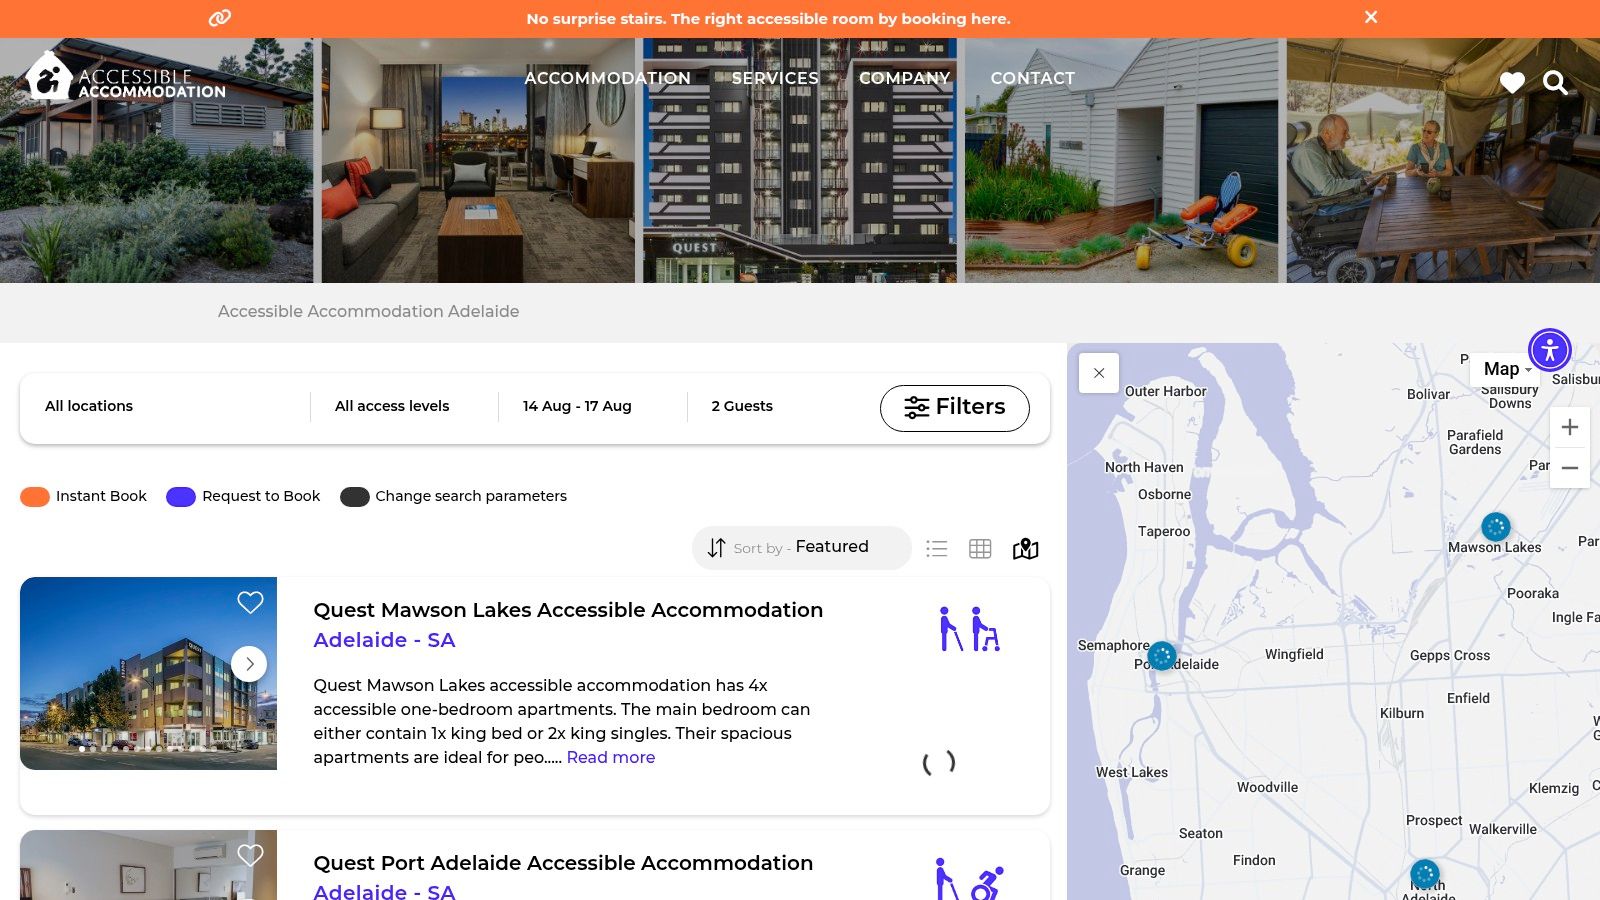Click the Mawson Lakes access level icons
The image size is (1600, 900).
click(970, 629)
